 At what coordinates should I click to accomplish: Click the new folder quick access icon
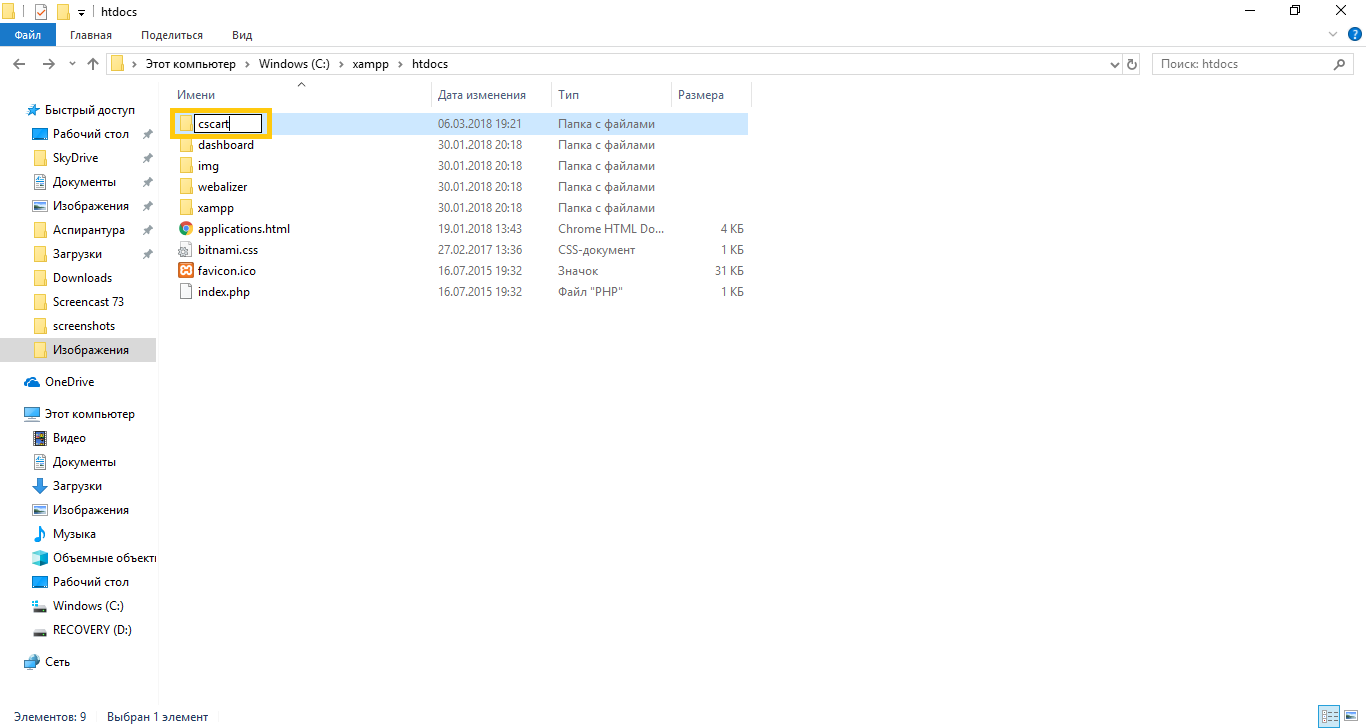[63, 11]
